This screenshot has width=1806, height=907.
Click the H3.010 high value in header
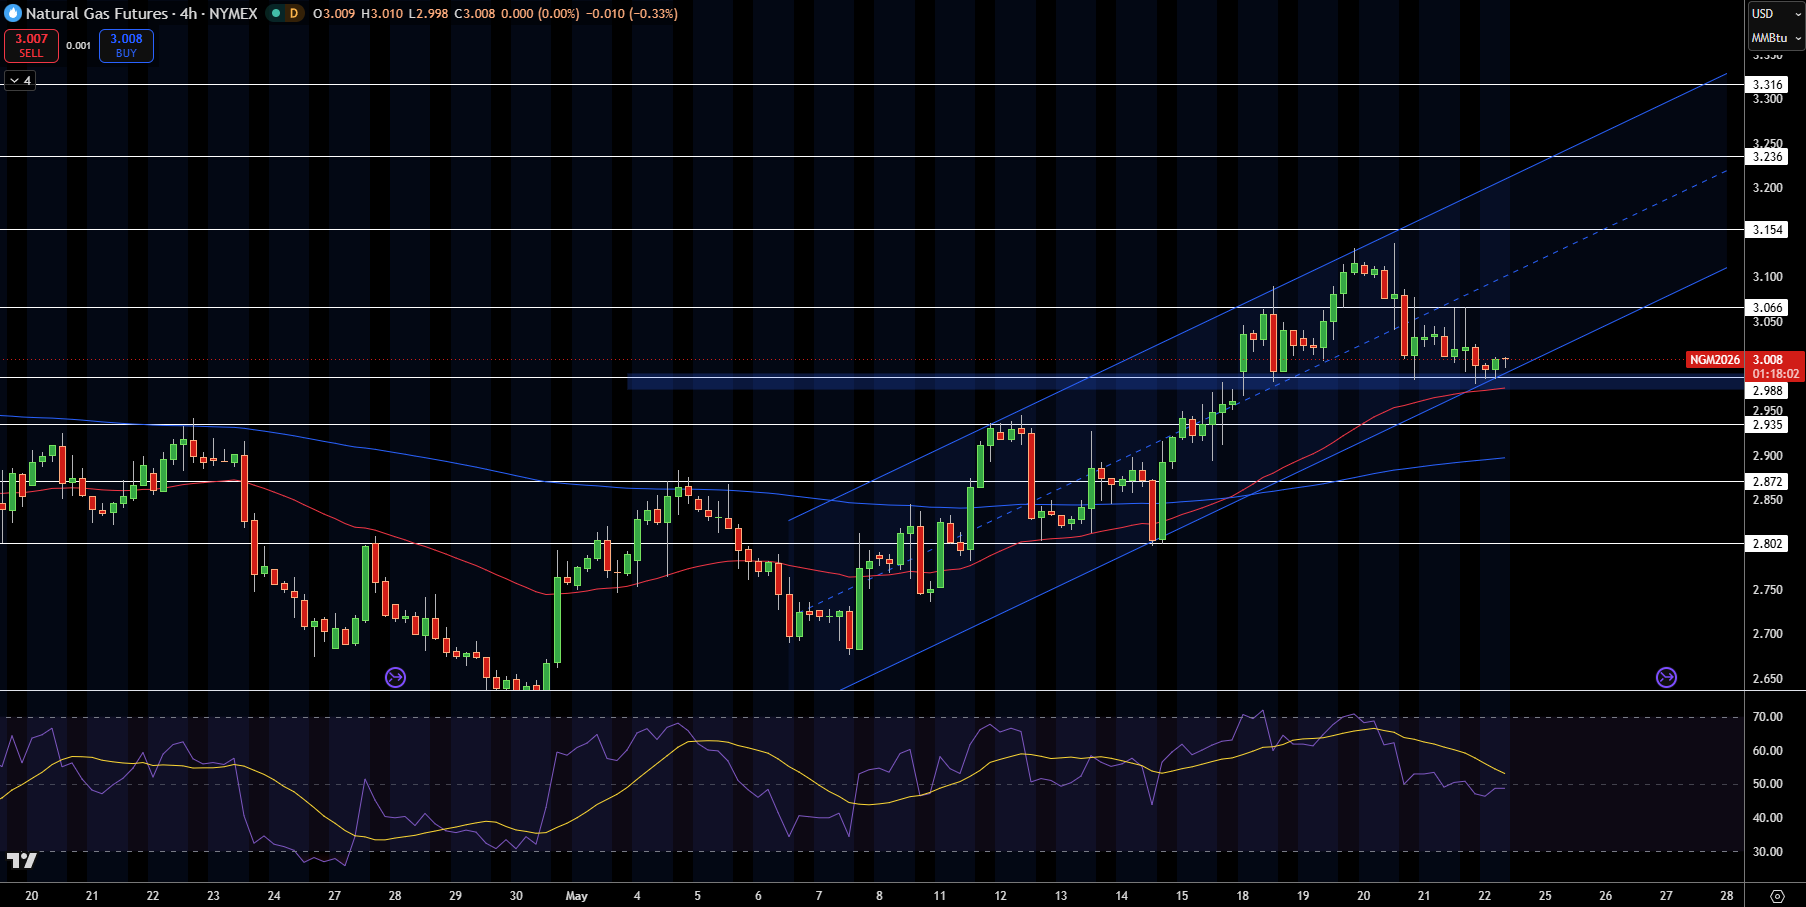tap(382, 13)
